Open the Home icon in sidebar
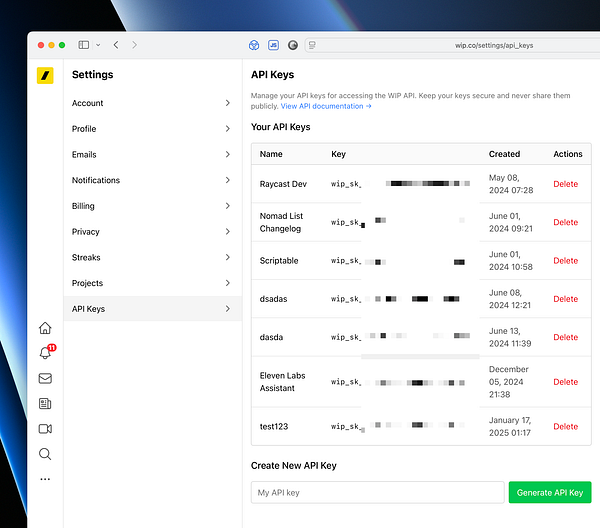The width and height of the screenshot is (600, 528). (45, 328)
